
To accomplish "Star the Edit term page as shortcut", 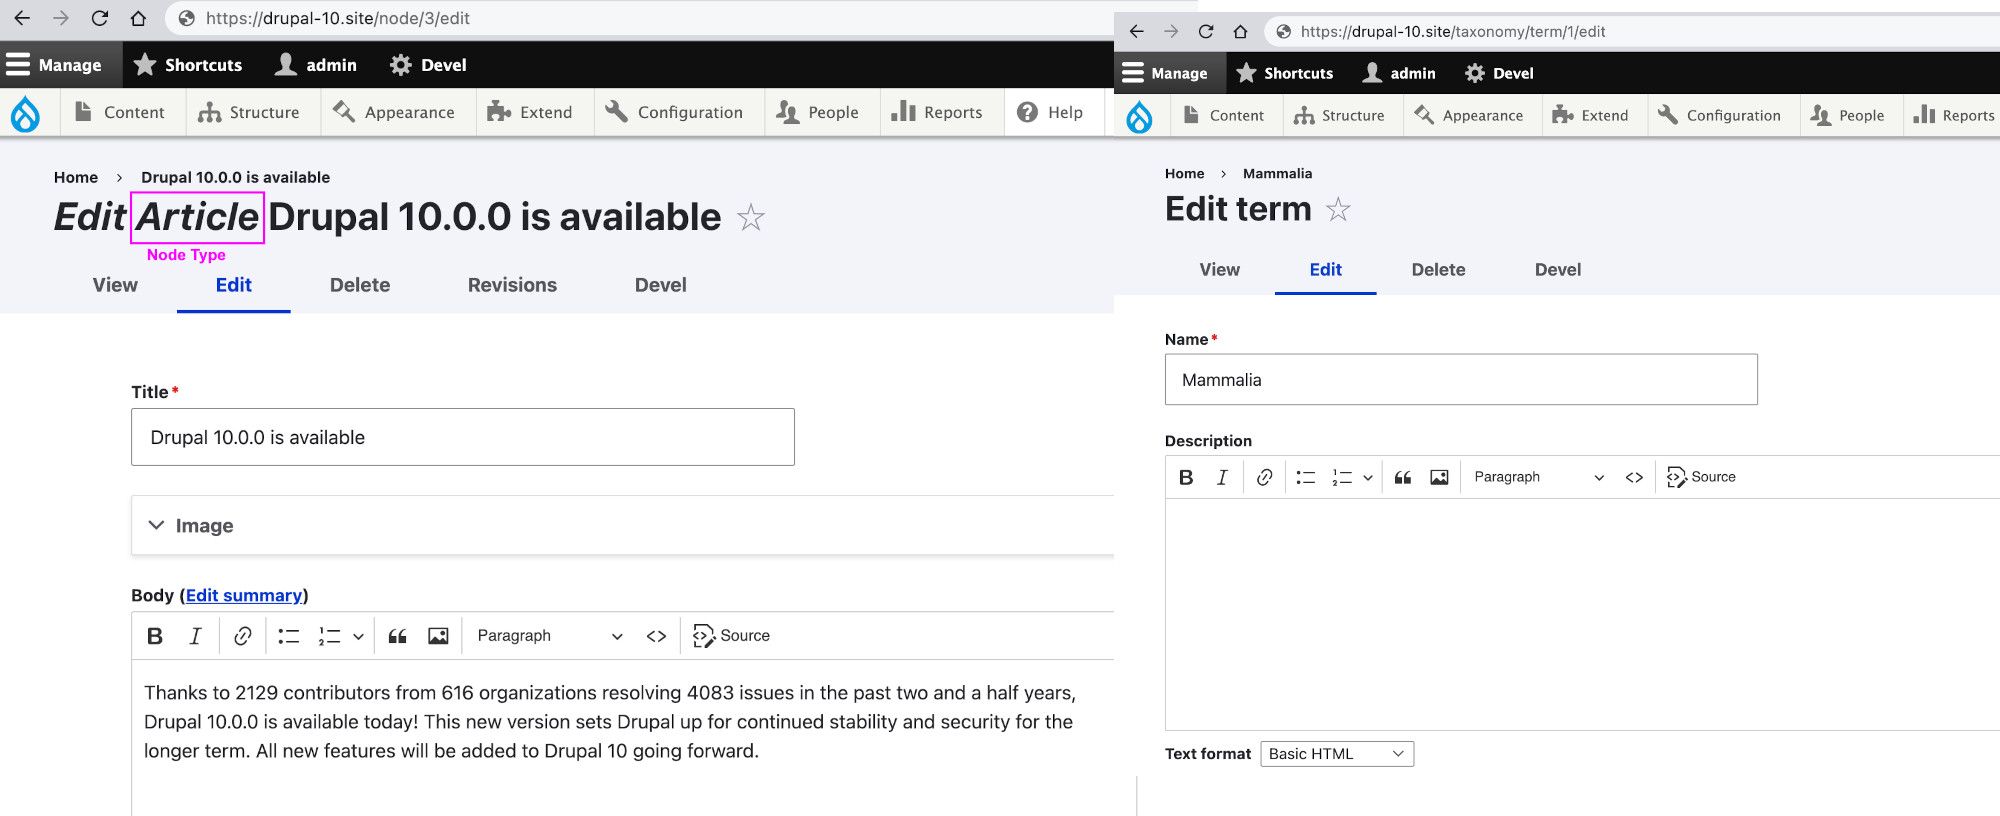I will (x=1338, y=209).
